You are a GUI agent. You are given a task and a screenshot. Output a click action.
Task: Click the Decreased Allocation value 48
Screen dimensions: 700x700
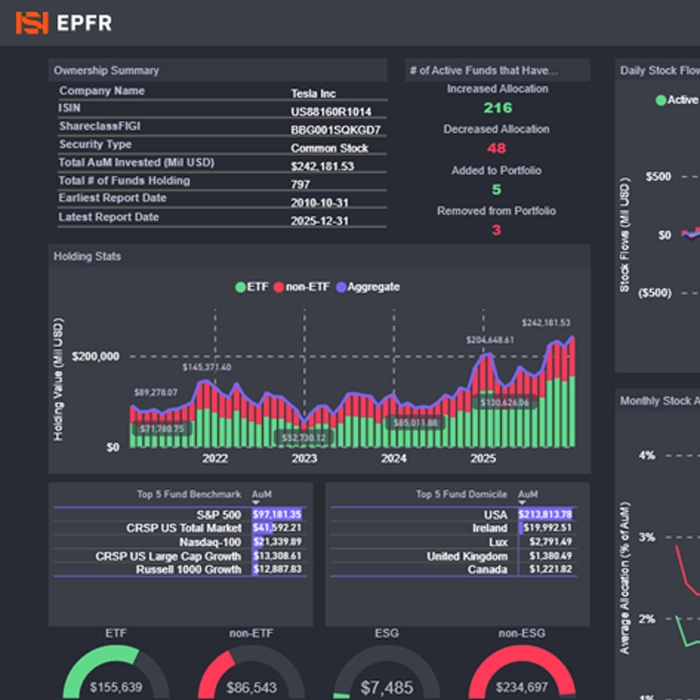tap(497, 149)
